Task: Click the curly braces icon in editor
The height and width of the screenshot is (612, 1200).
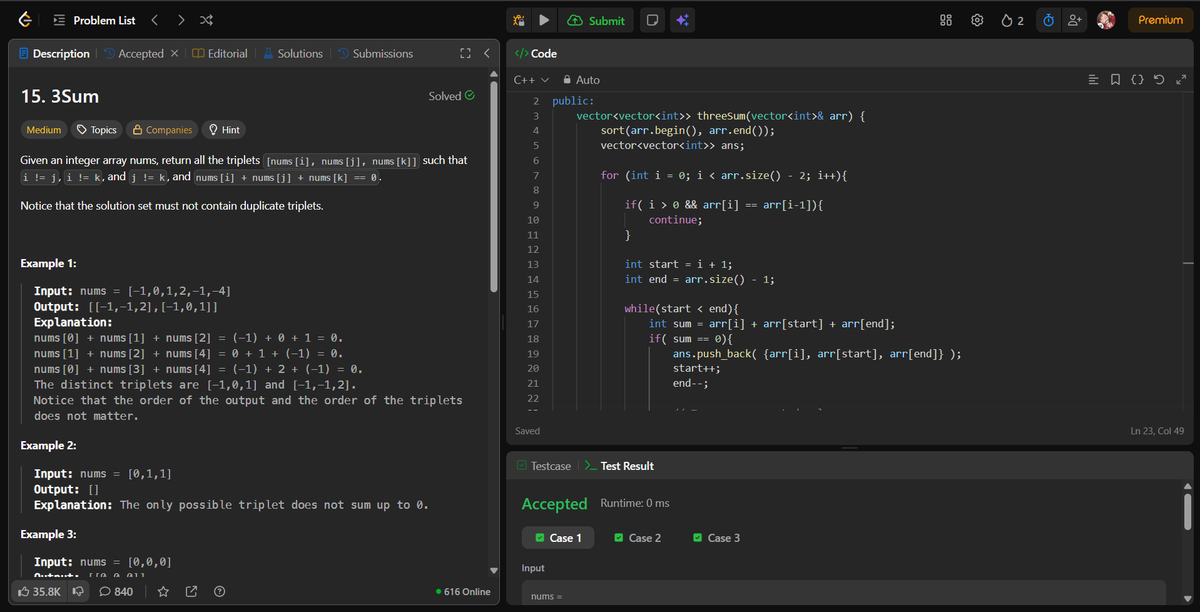Action: pos(1138,79)
